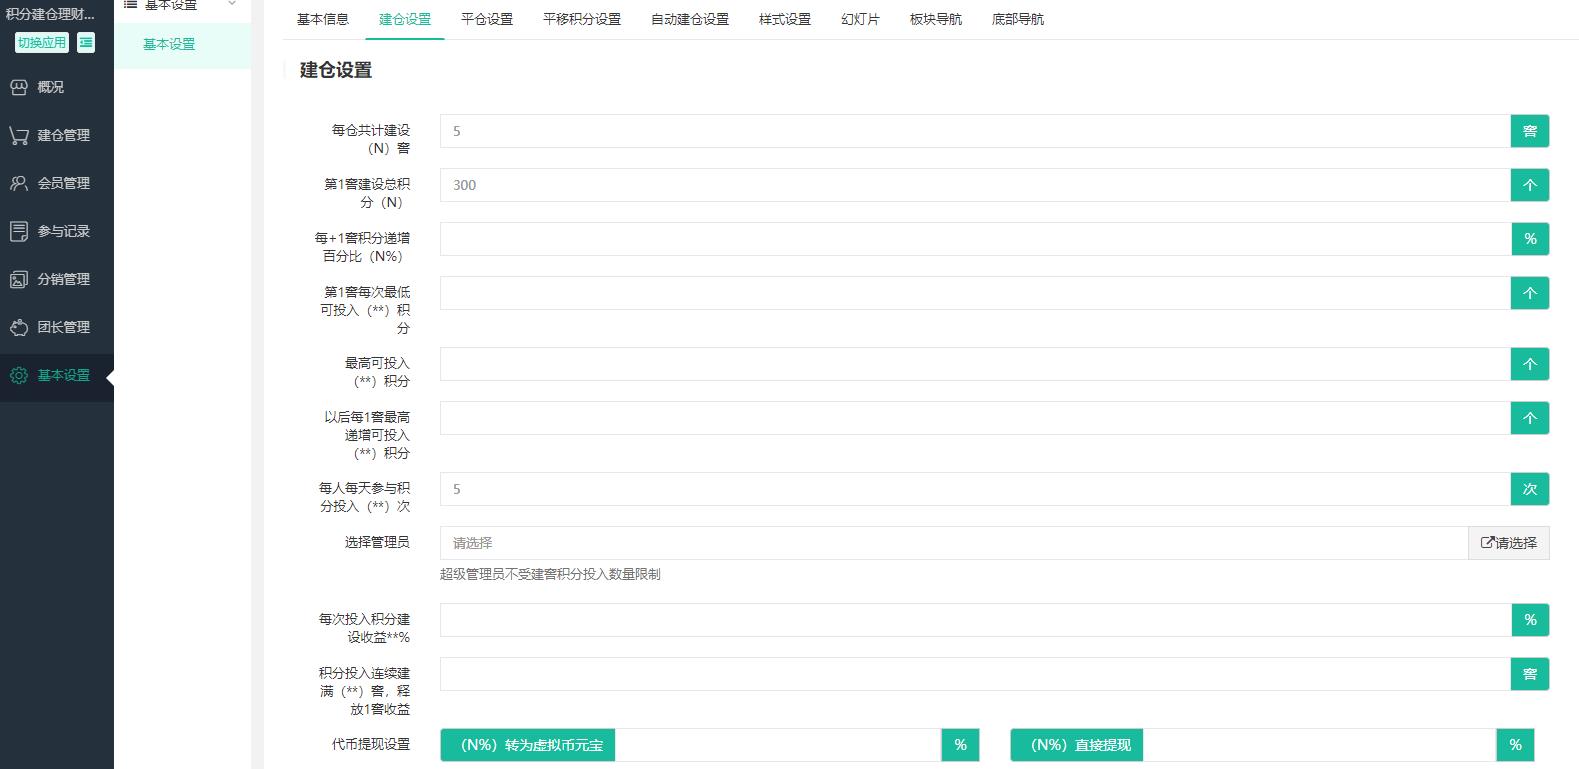
Task: Focus the 第1窖每次最低可投入积分 input
Action: [x=975, y=293]
